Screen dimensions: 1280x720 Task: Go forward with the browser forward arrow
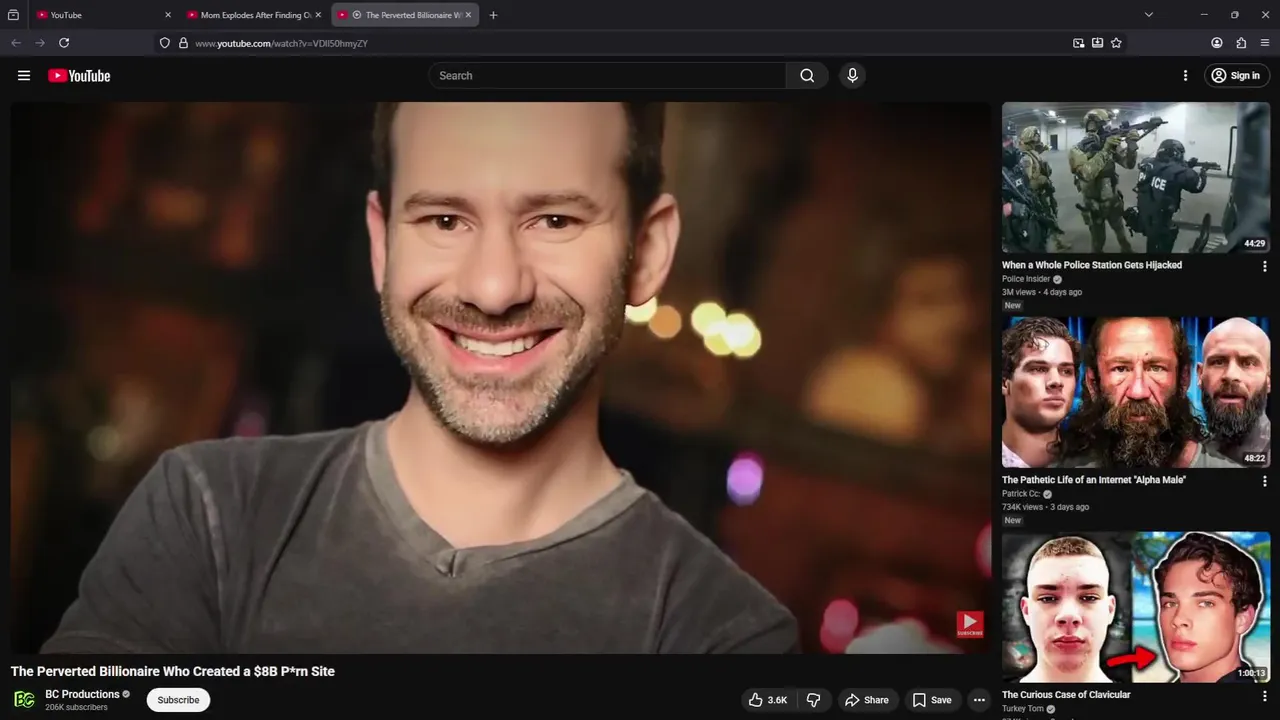pos(40,43)
